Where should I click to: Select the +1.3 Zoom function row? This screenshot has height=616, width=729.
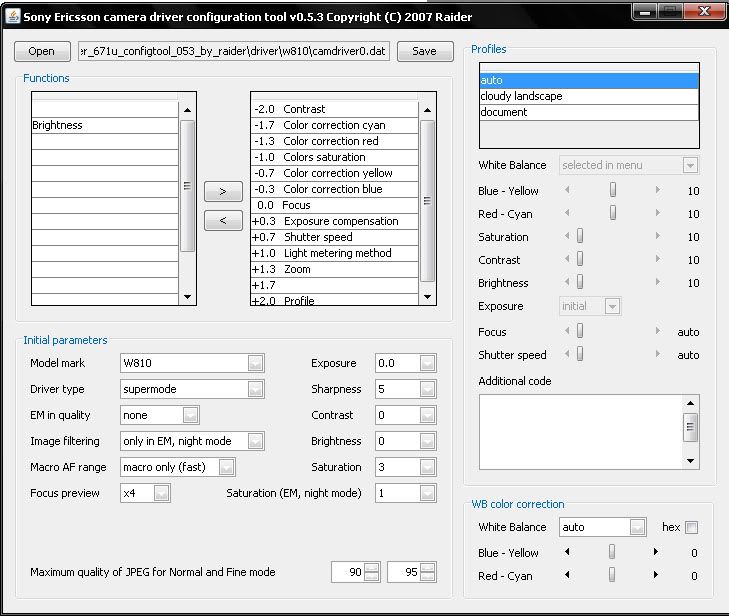(x=335, y=269)
